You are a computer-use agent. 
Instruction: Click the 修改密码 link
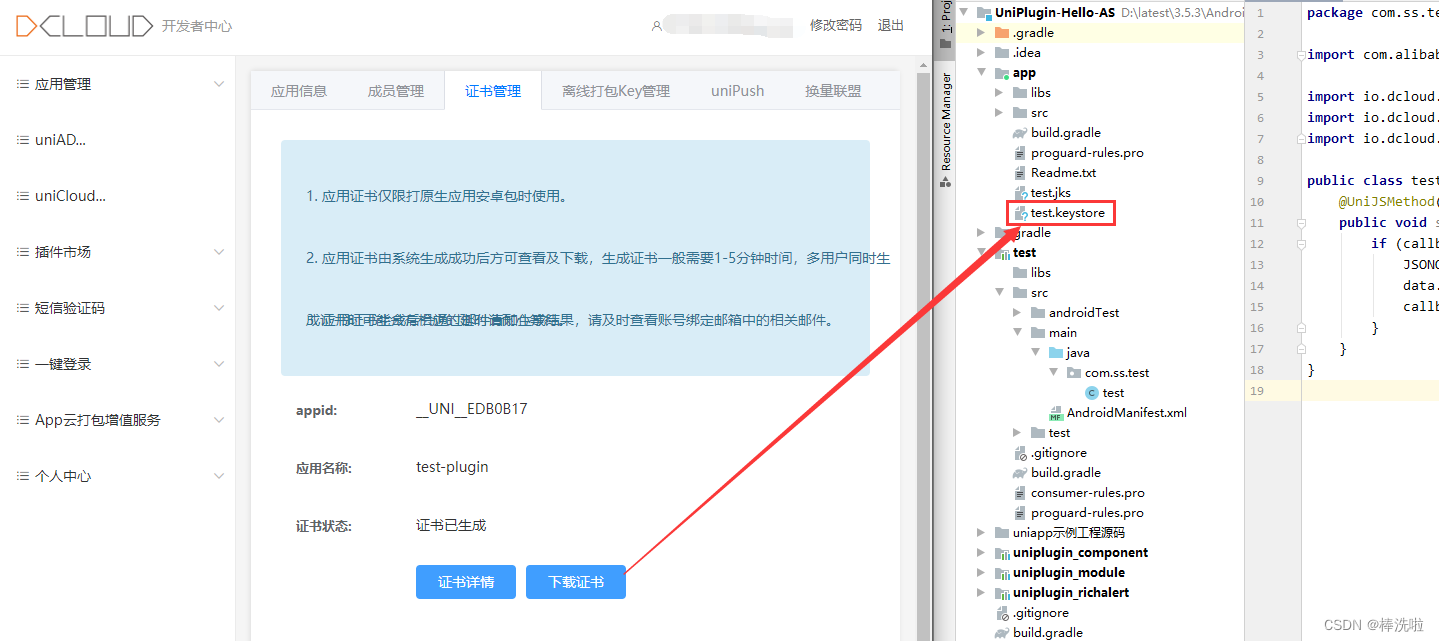pos(835,26)
